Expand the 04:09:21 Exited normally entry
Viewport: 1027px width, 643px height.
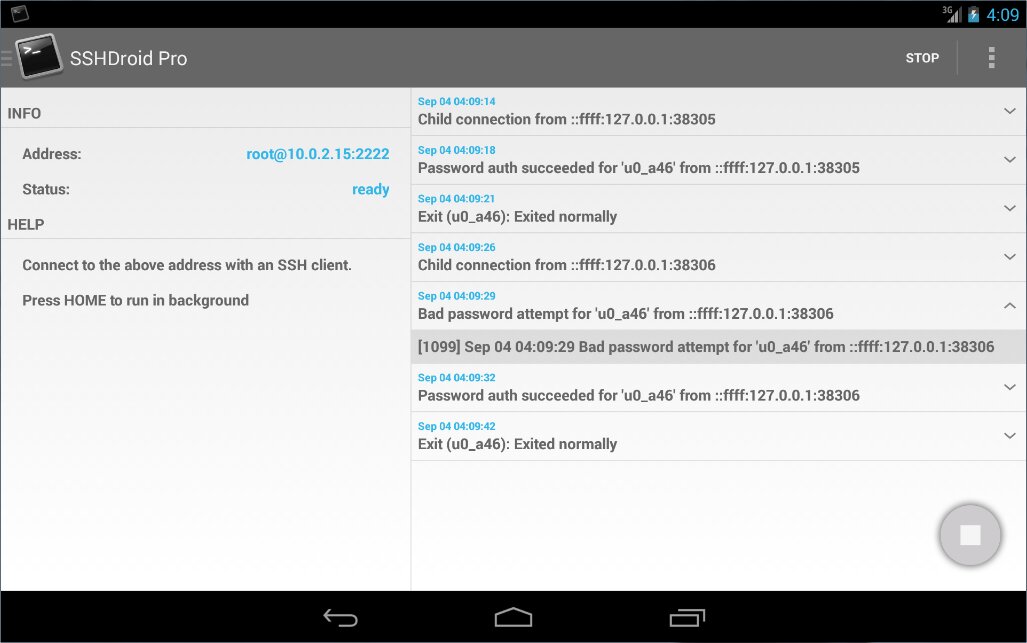point(1010,208)
